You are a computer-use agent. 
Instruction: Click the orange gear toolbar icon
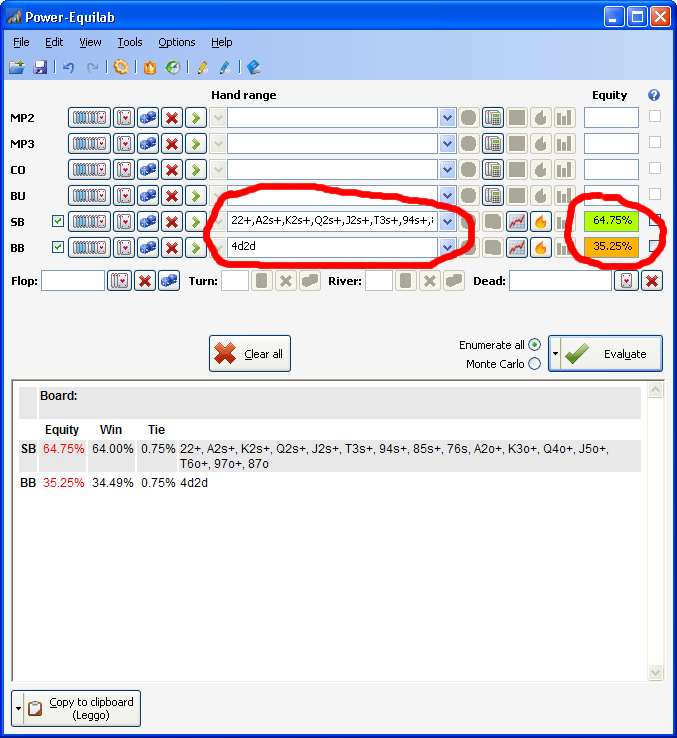pyautogui.click(x=121, y=67)
